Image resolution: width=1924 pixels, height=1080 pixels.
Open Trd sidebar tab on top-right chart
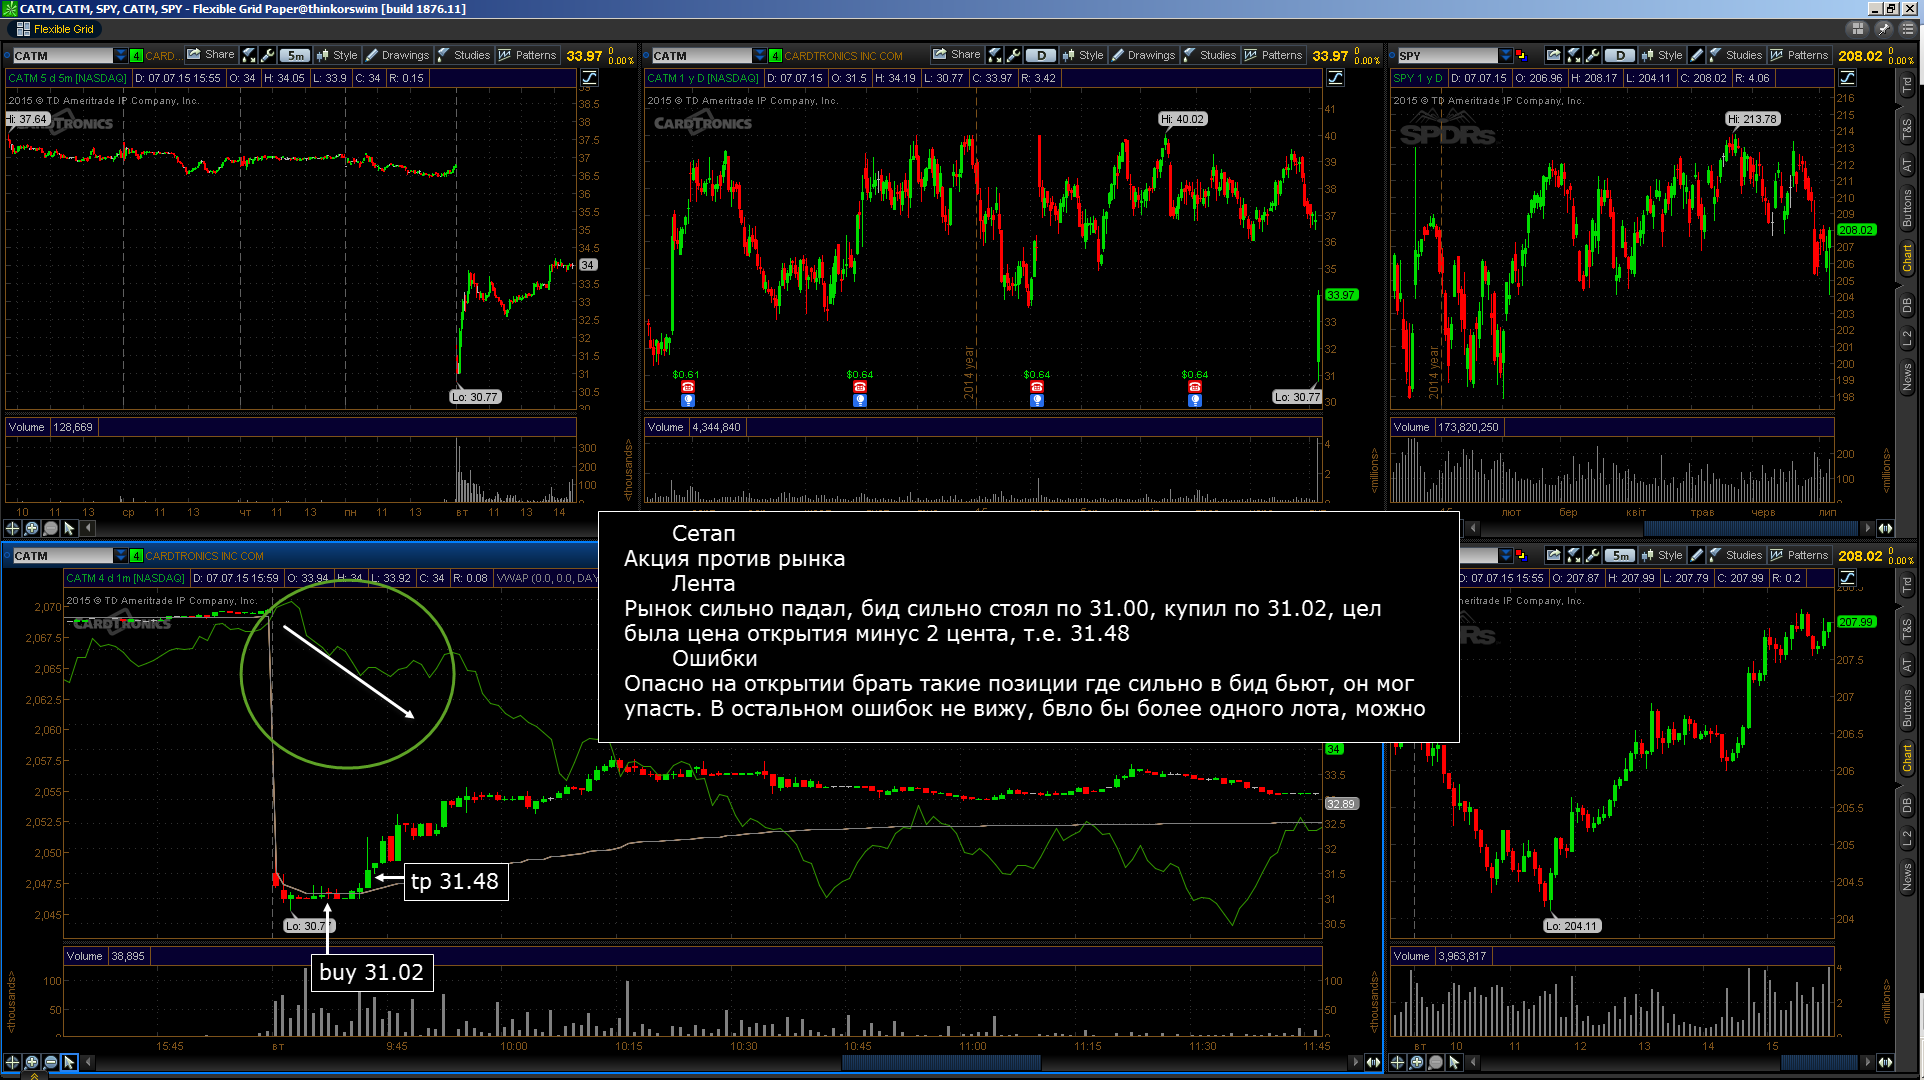point(1907,86)
